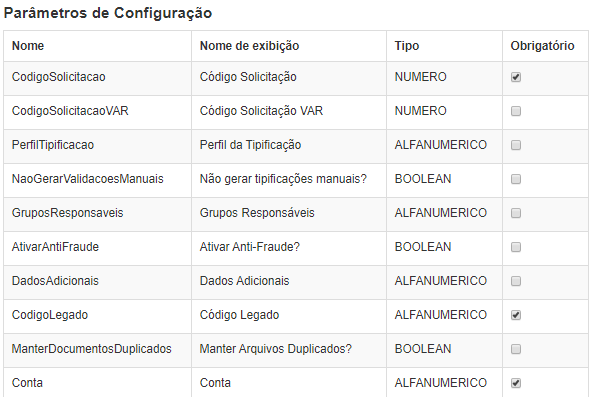This screenshot has height=397, width=591.
Task: Click the Ativar Anti-Fraude? display name cell
Action: click(289, 248)
